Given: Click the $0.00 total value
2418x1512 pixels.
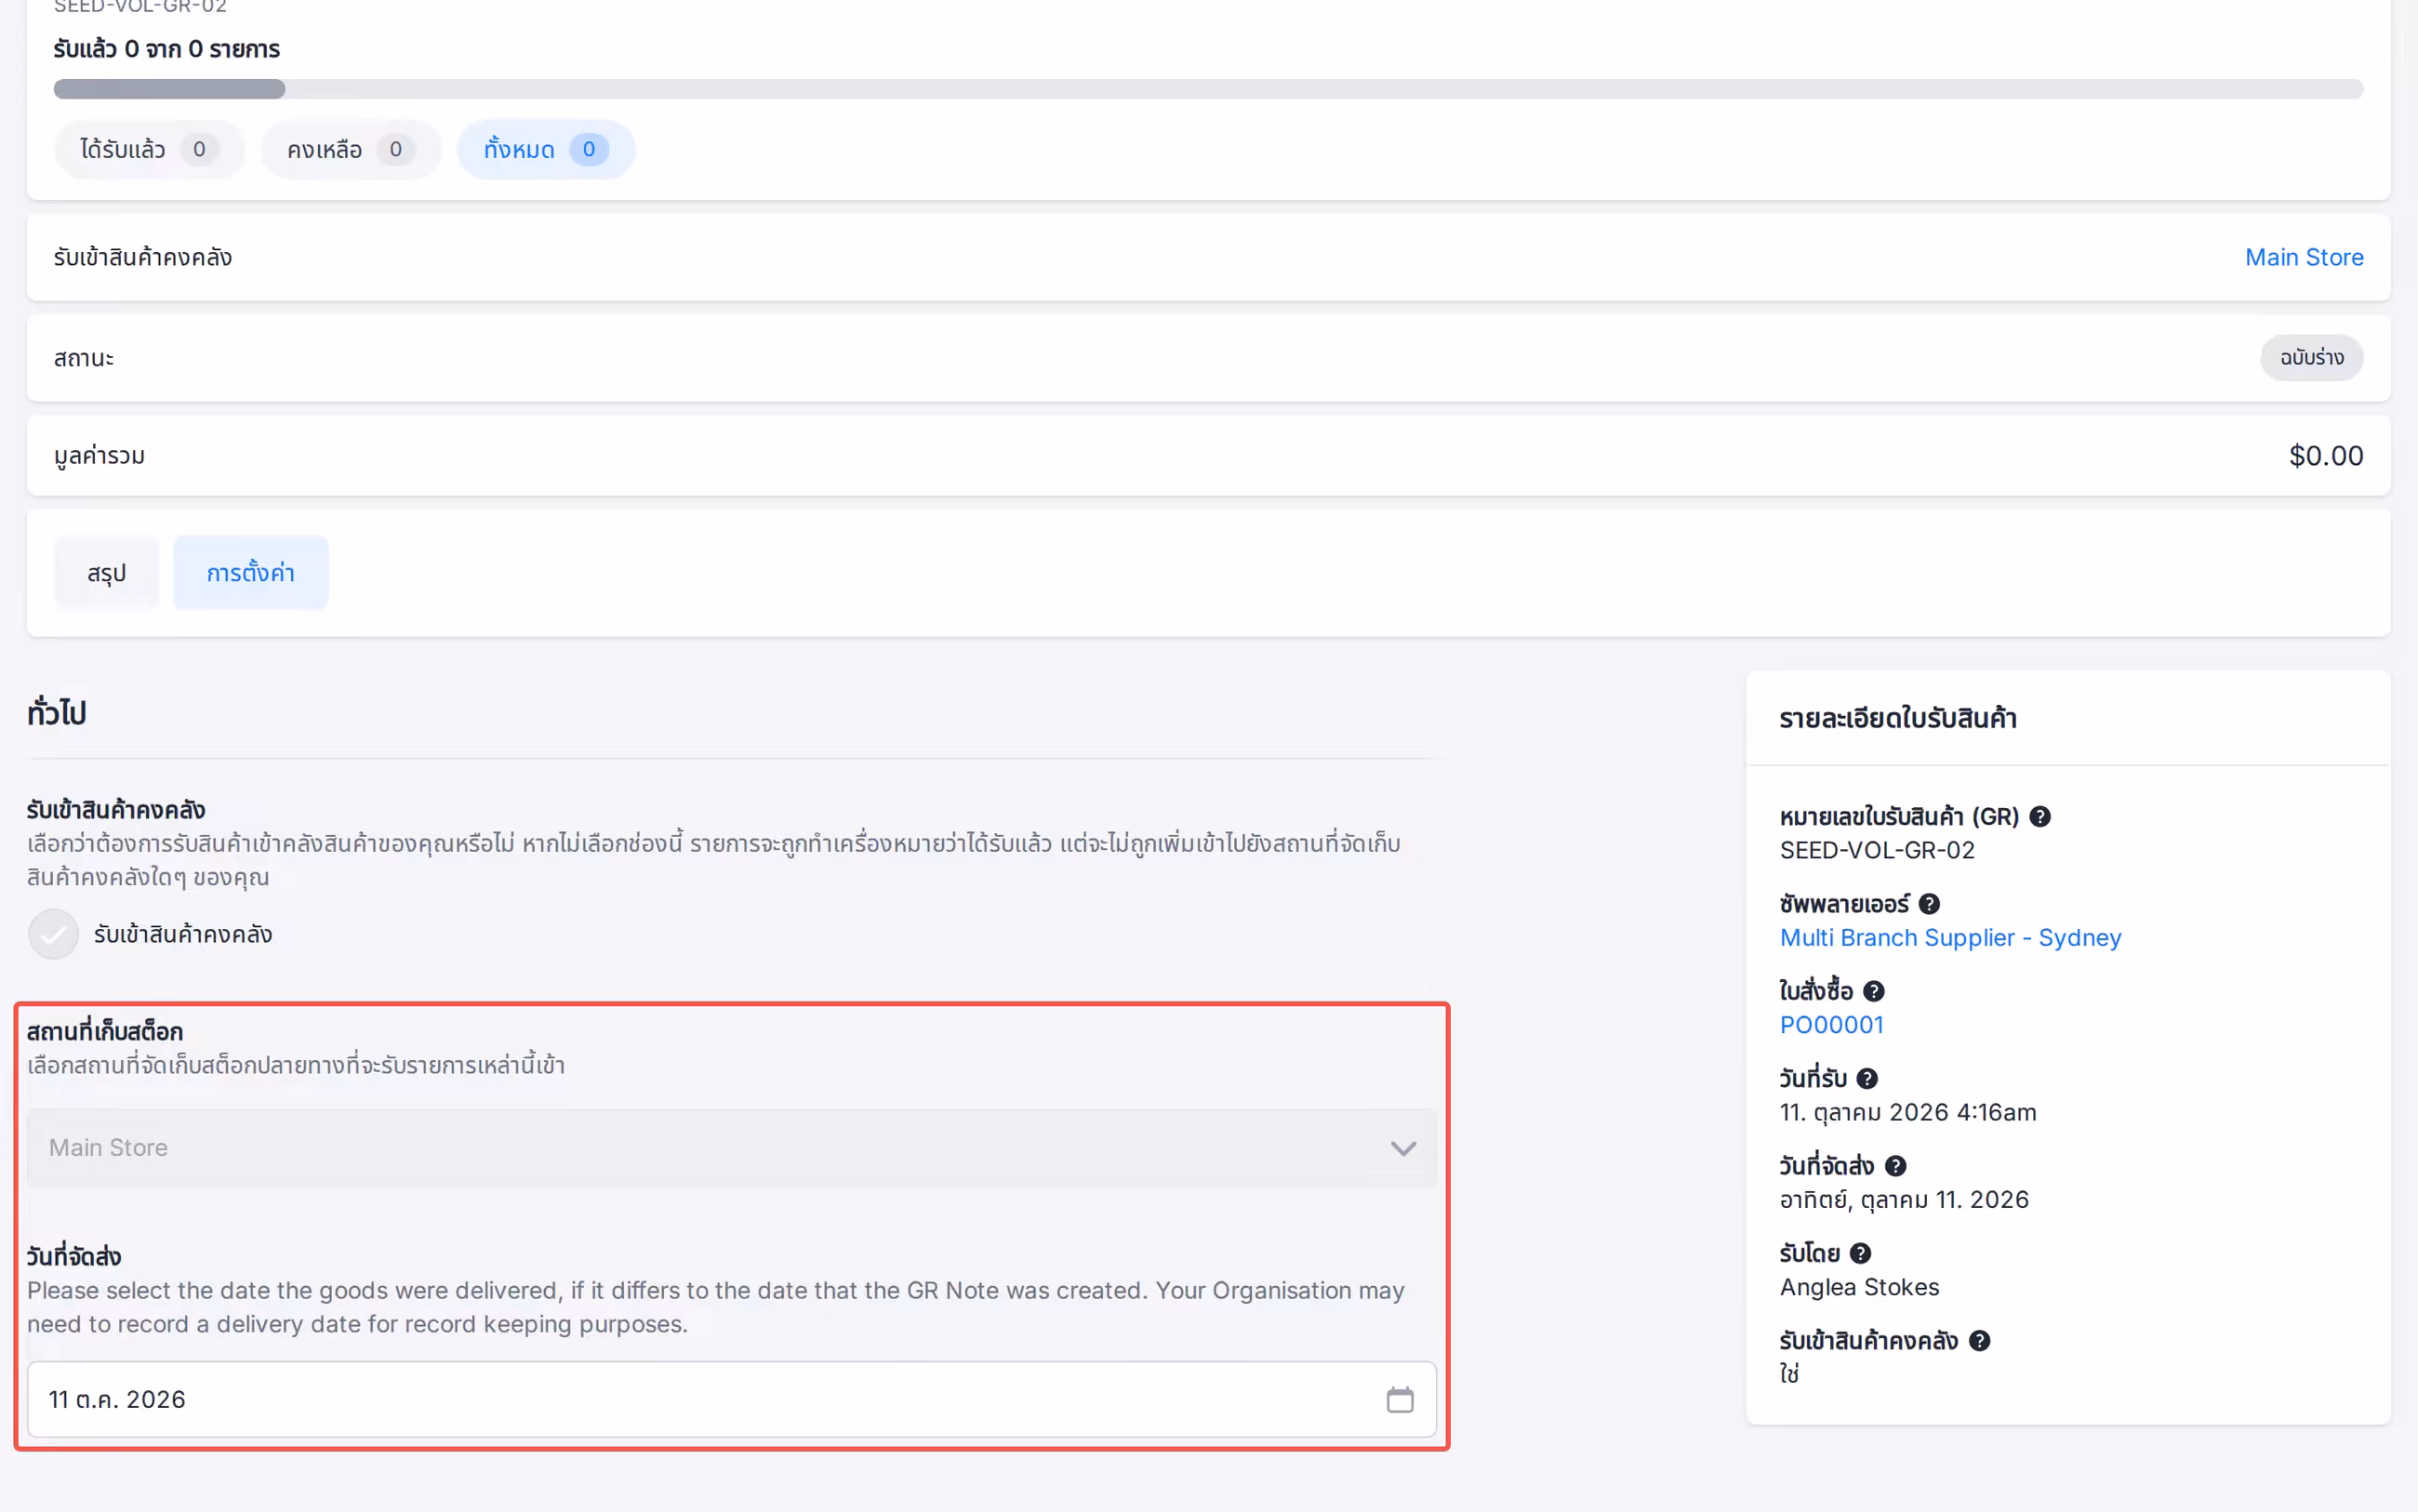Looking at the screenshot, I should coord(2326,456).
